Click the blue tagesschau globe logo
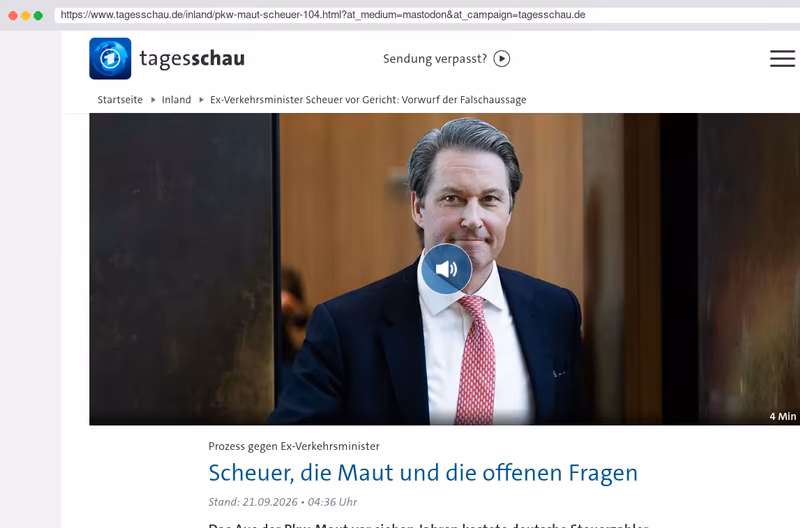Viewport: 800px width, 528px height. pos(110,59)
